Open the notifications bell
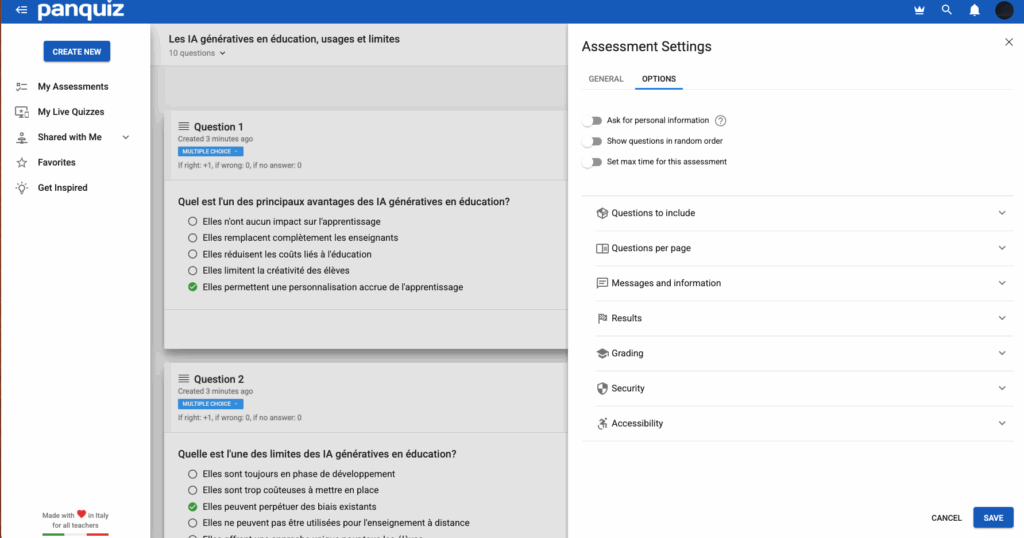 pos(974,10)
